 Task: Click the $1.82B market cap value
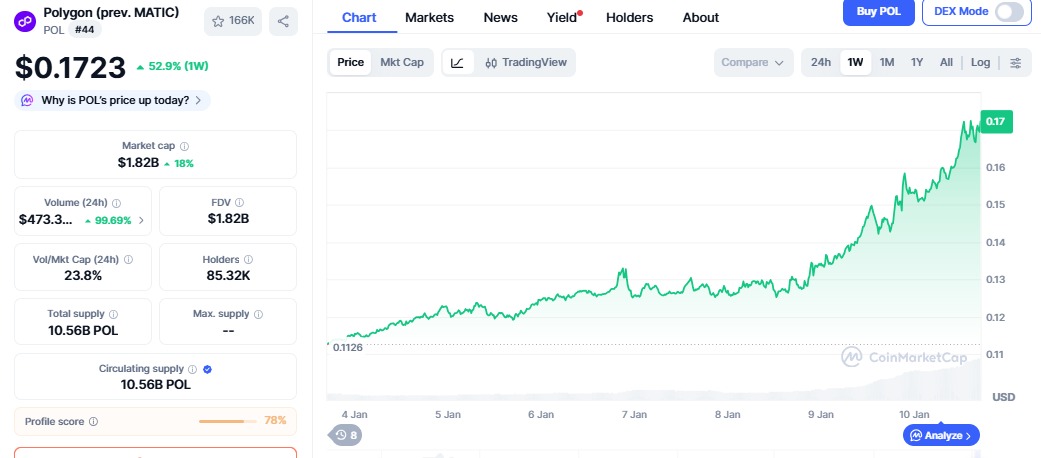pyautogui.click(x=138, y=163)
